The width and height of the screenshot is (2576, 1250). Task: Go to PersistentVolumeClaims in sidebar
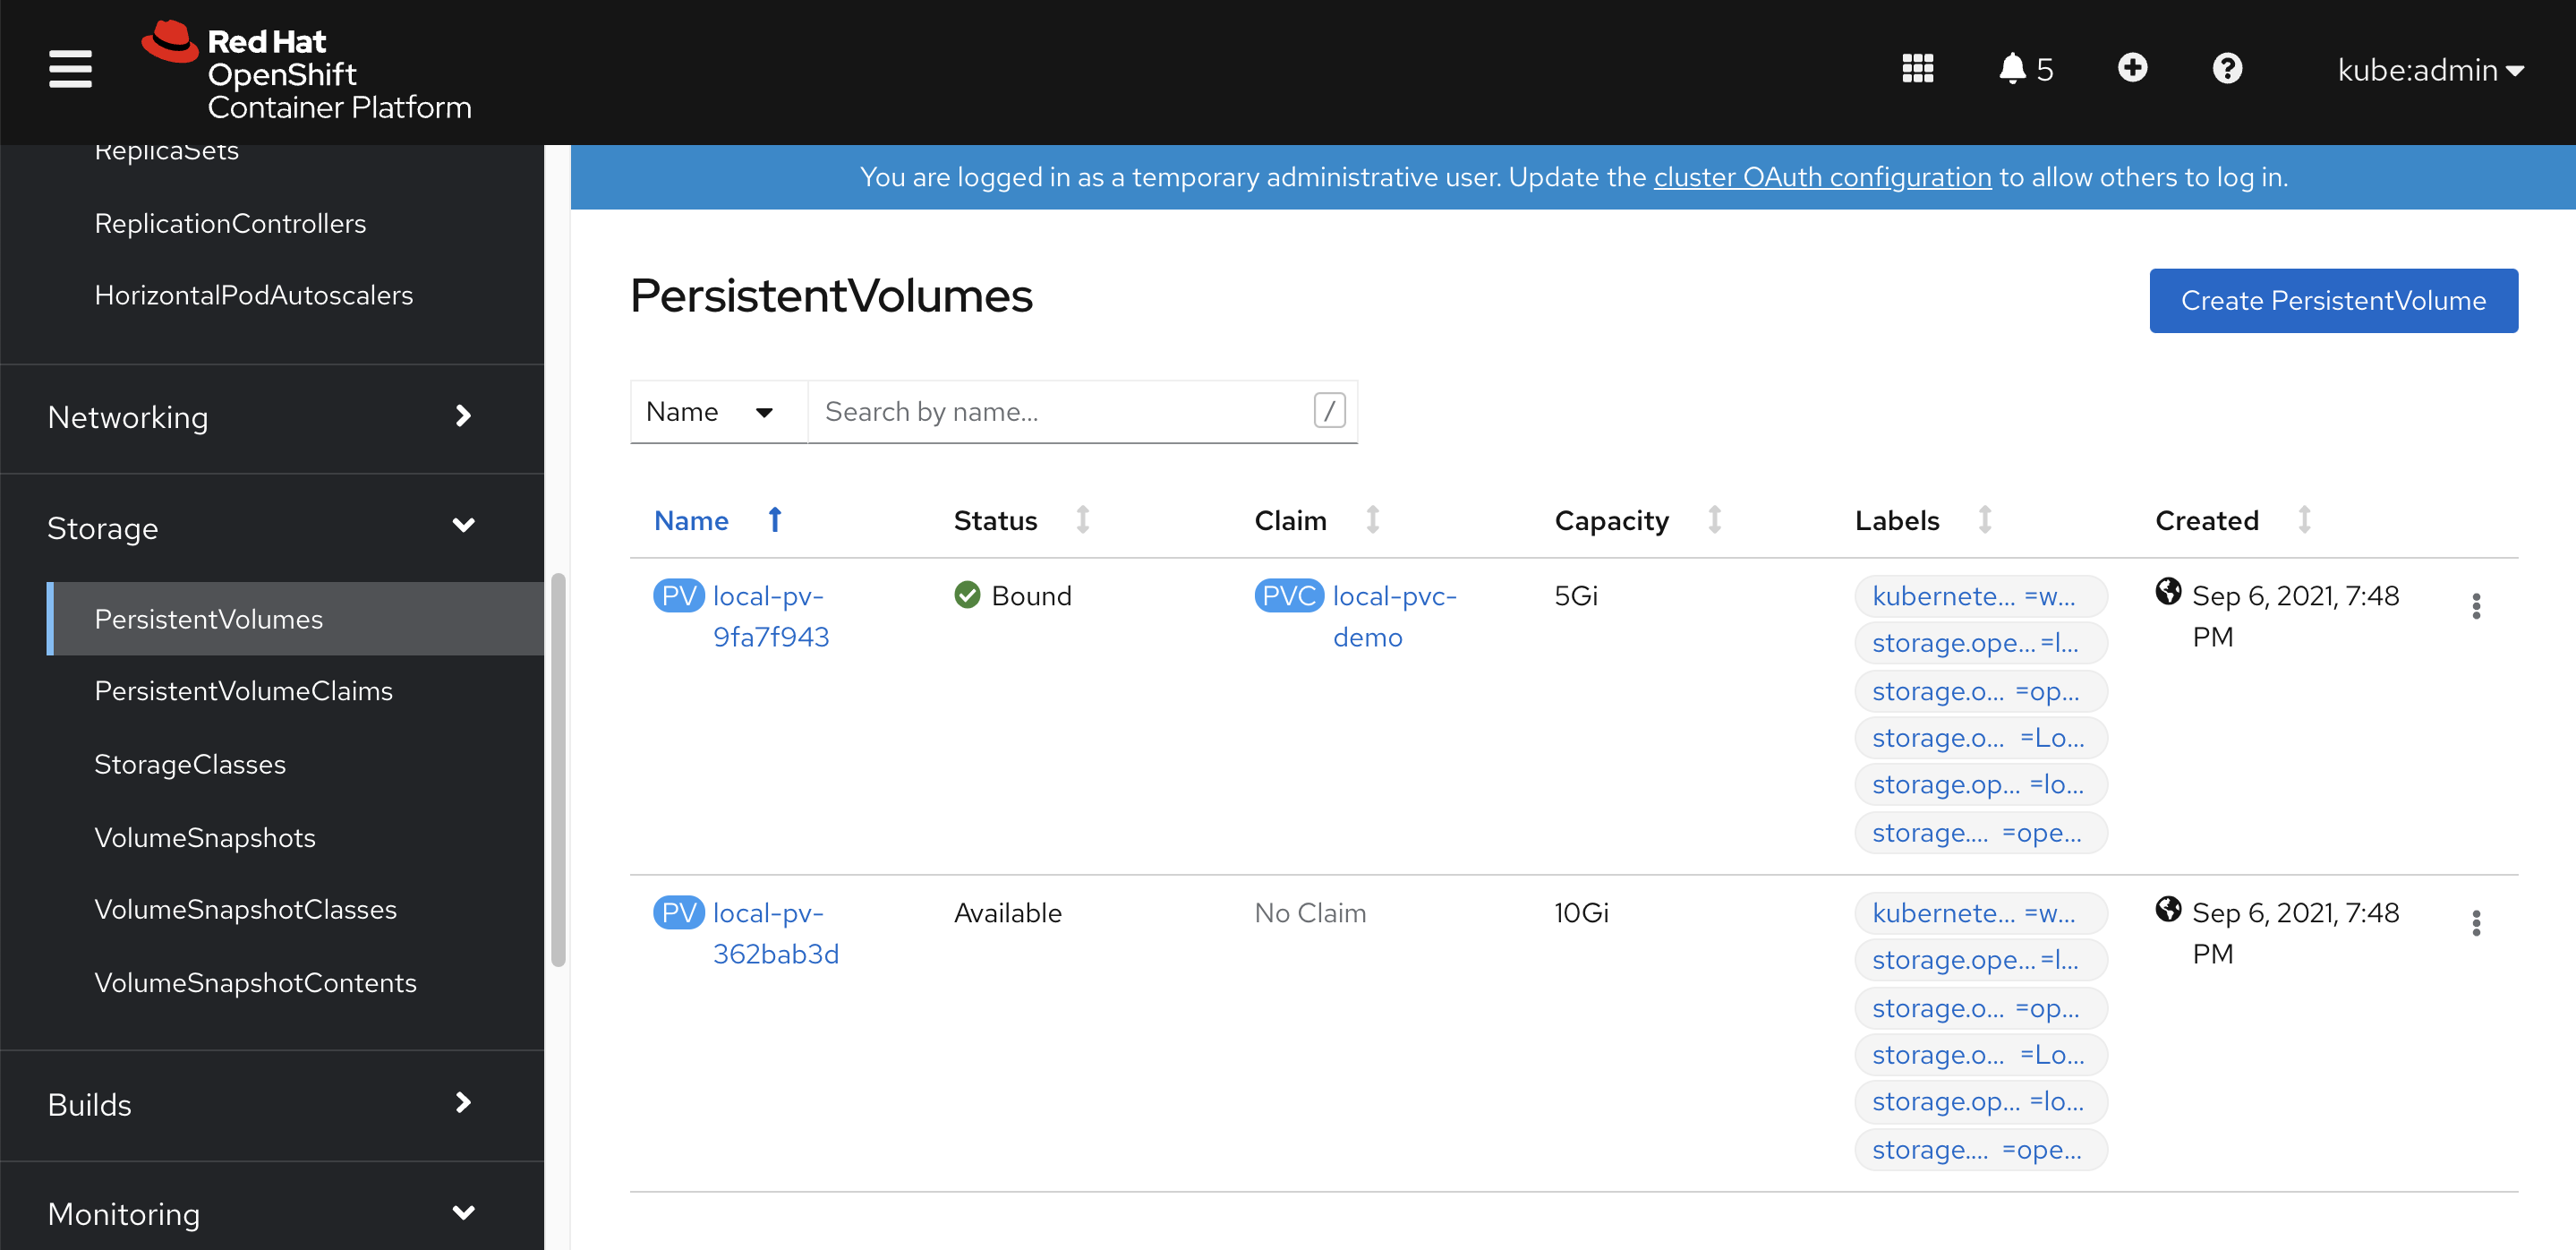click(243, 691)
